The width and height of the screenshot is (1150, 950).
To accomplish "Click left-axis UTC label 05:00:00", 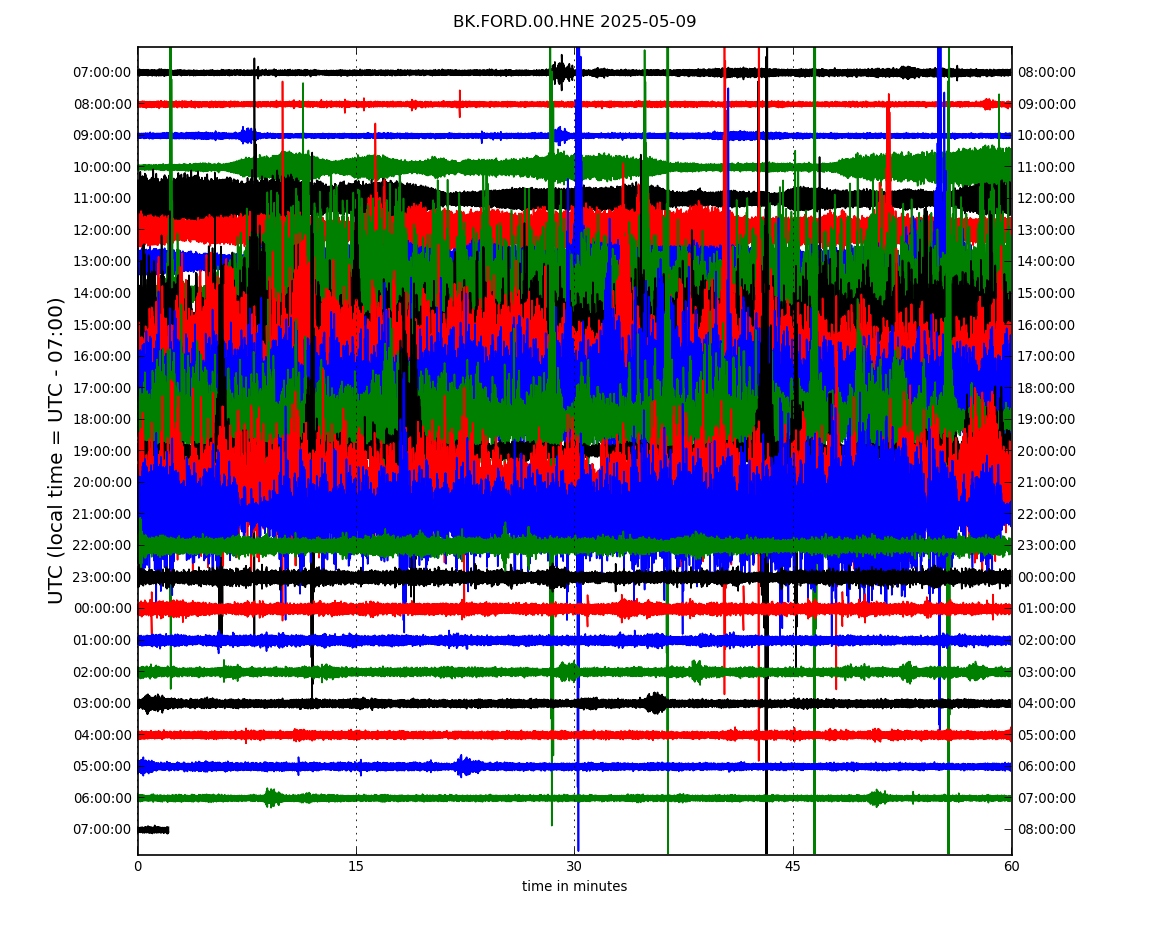I will (x=103, y=767).
